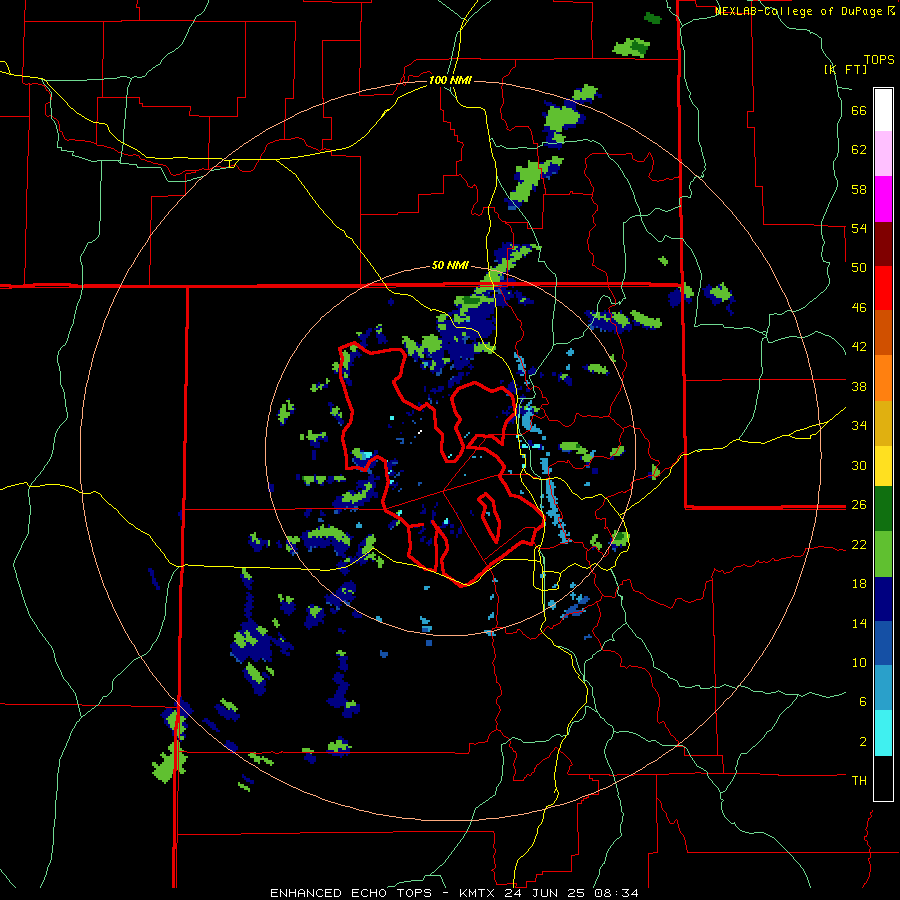Pick the cyan legend swatch
Viewport: 900px width, 900px height.
tap(883, 733)
